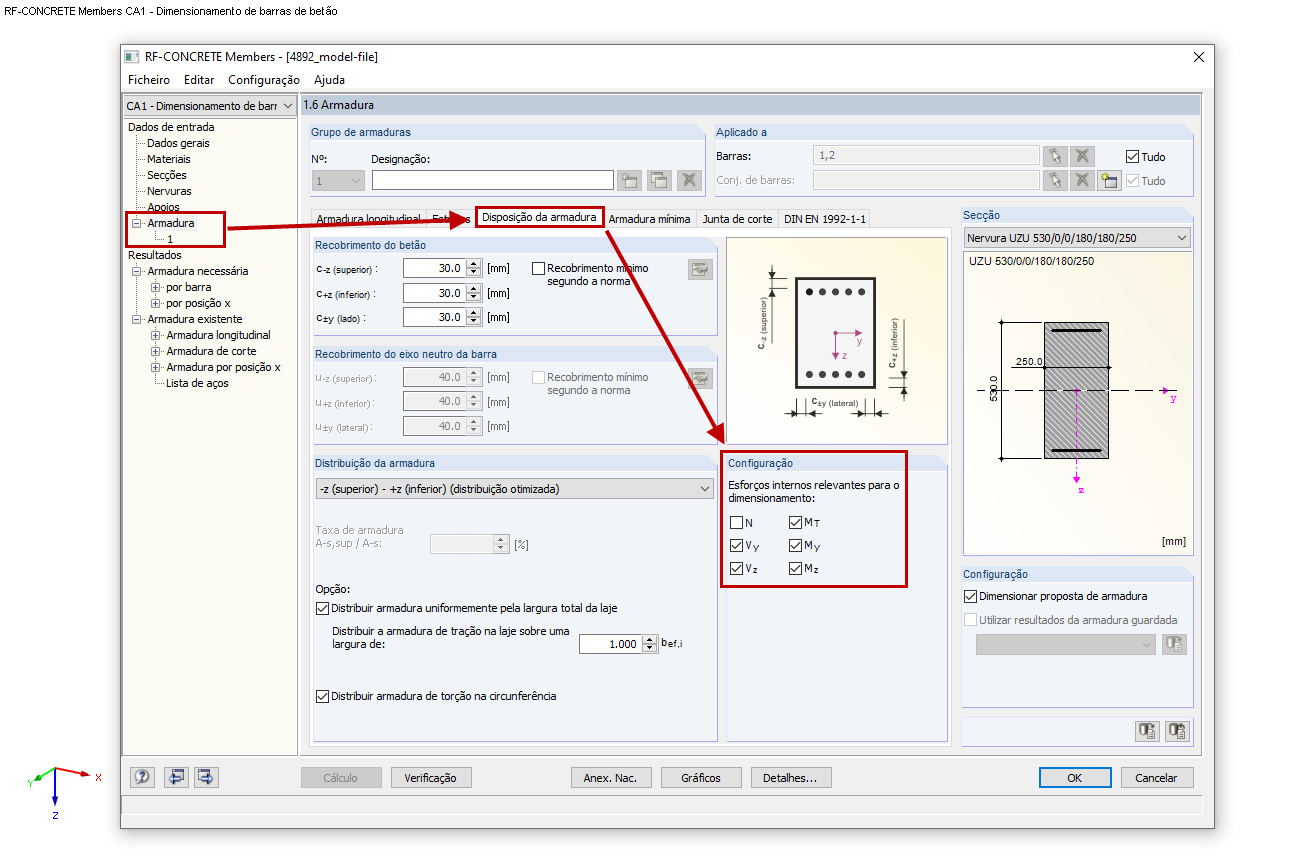Expand the por posição x node under Armadura necessária

point(156,303)
